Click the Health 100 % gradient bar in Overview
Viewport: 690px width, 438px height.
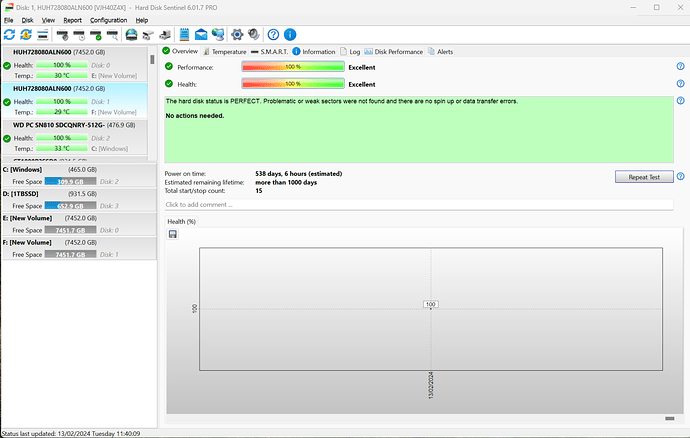[293, 83]
